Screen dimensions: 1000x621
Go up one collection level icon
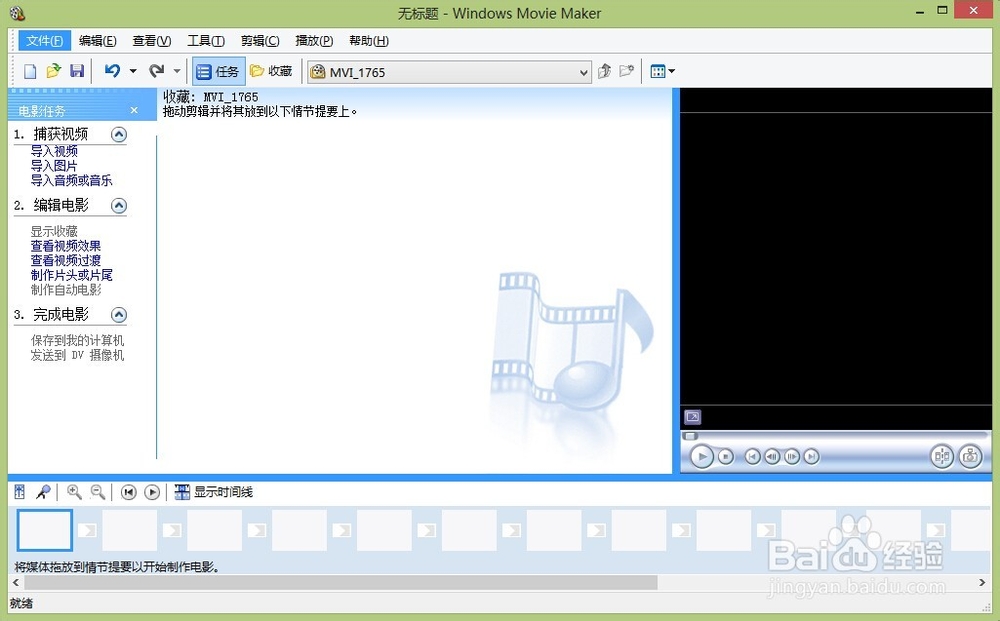point(604,71)
